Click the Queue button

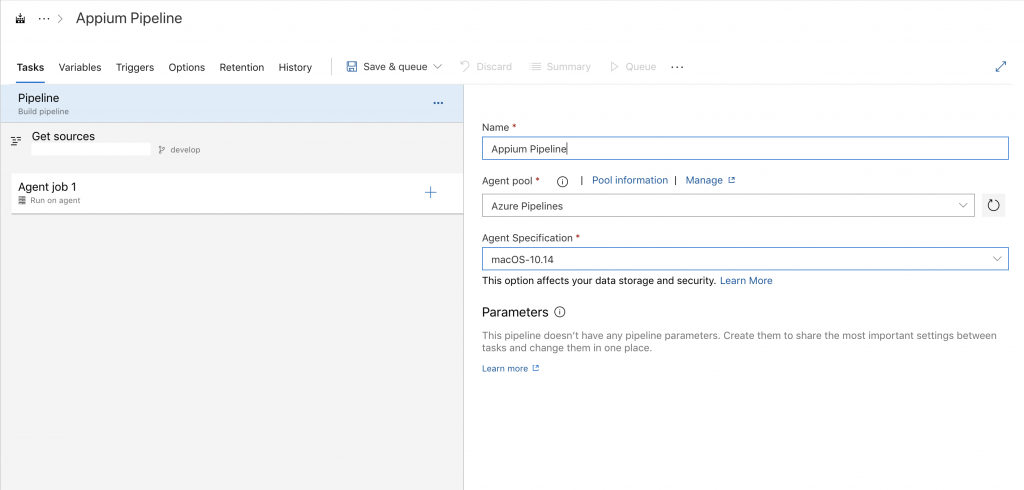pos(633,67)
